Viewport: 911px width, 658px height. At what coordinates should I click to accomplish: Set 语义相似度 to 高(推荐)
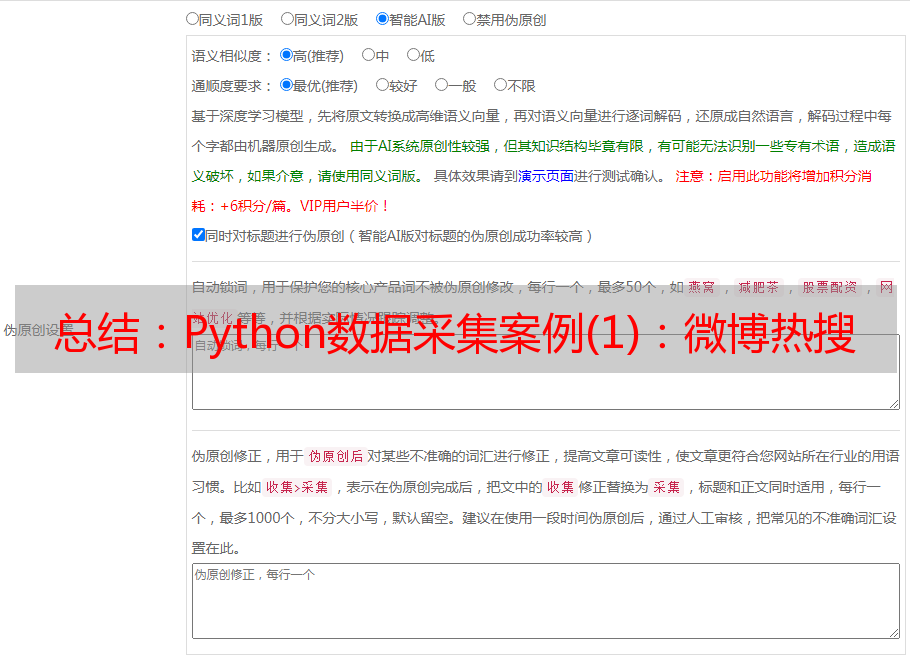point(286,55)
